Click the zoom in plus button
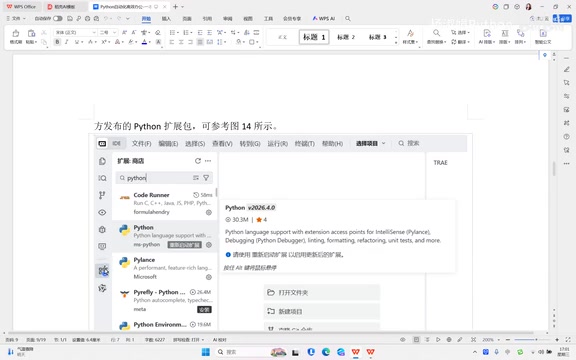The height and width of the screenshot is (360, 576). pyautogui.click(x=557, y=340)
